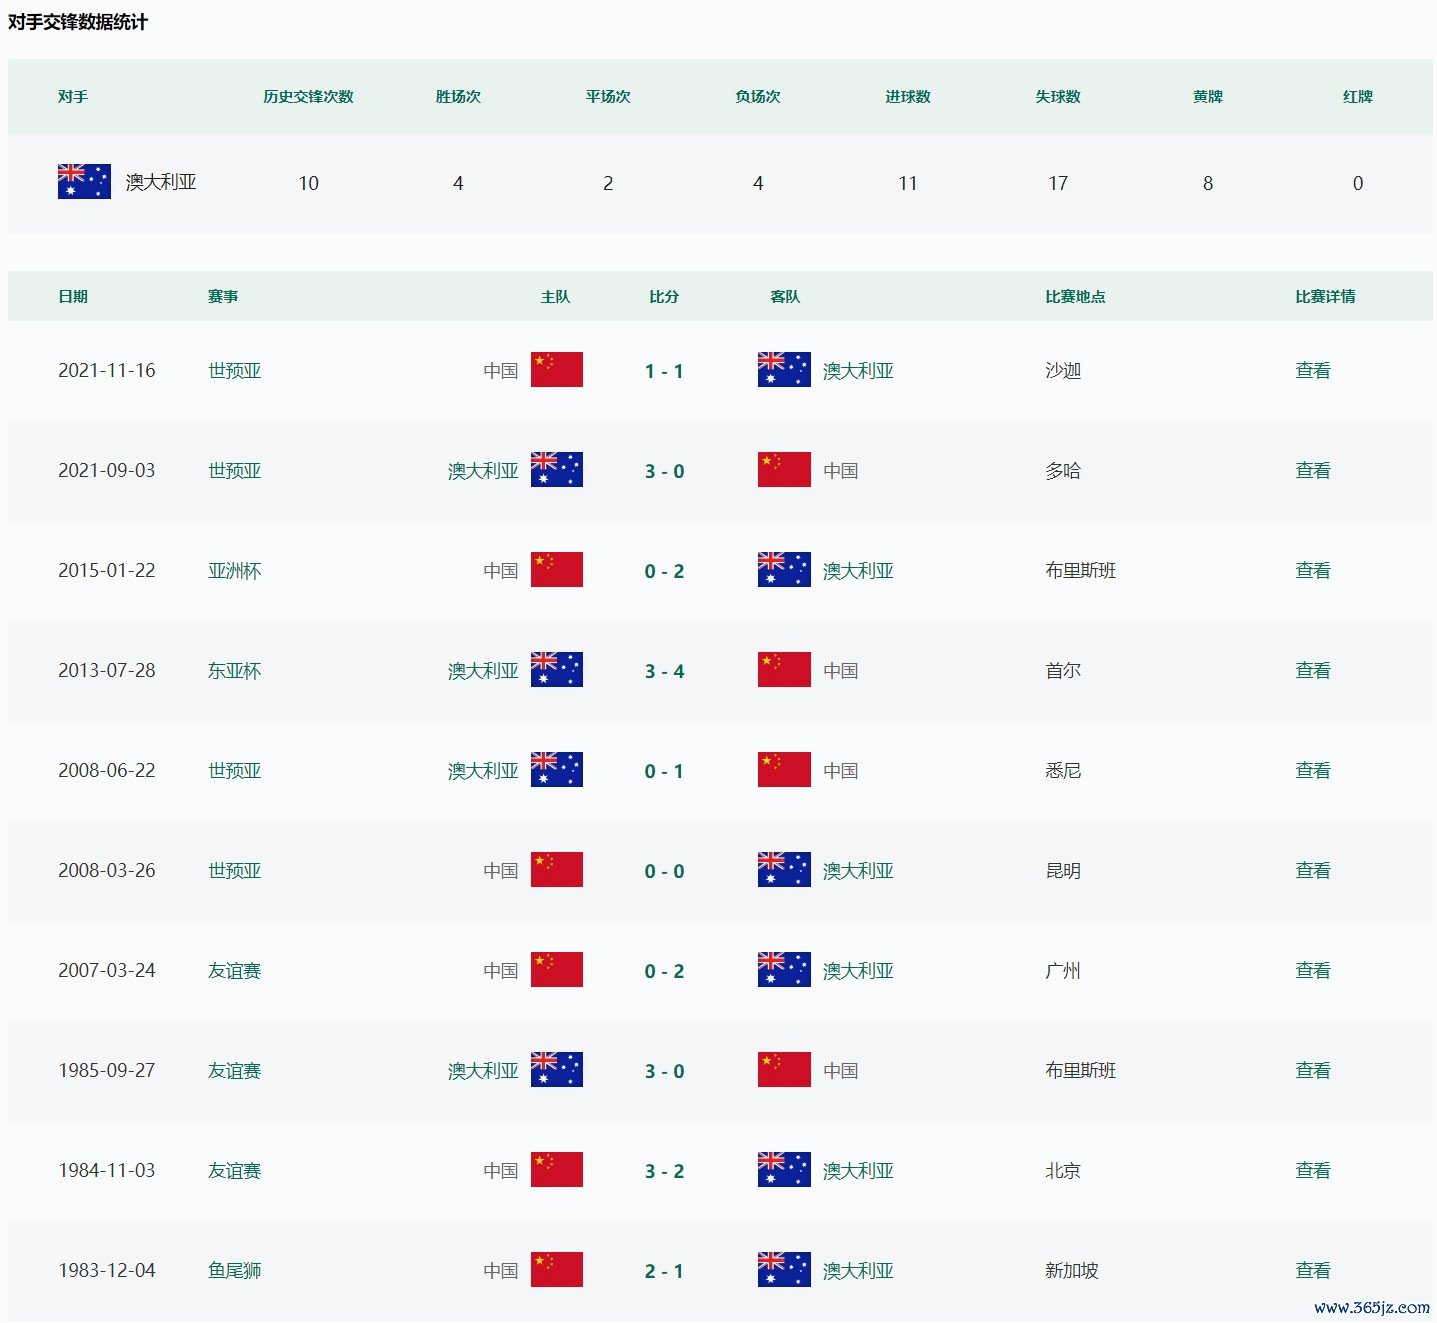Click venue 昆明 in 2008-03-26 row
1437x1323 pixels.
pyautogui.click(x=1063, y=871)
